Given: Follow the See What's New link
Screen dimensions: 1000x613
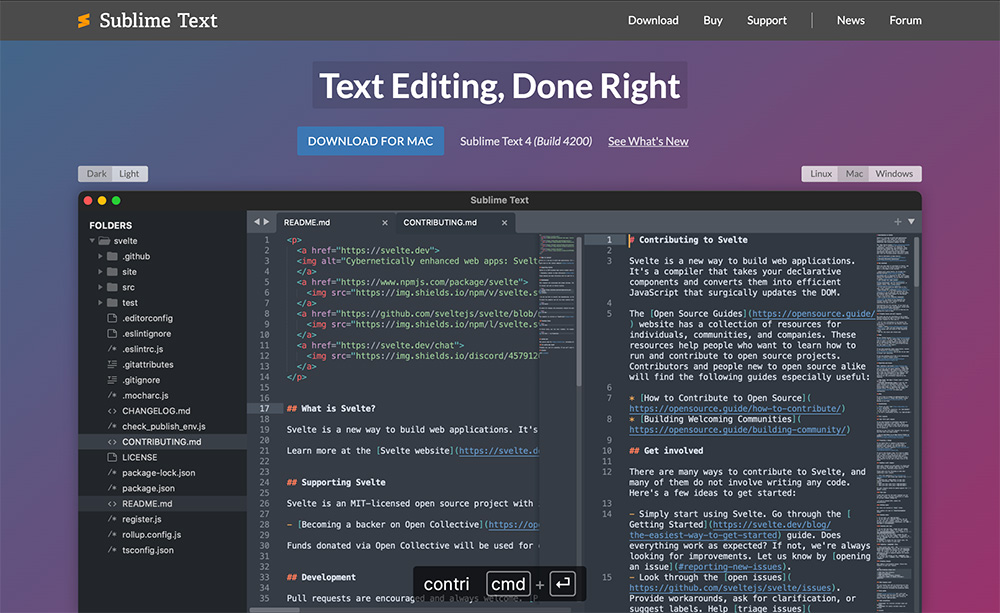Looking at the screenshot, I should pos(648,142).
